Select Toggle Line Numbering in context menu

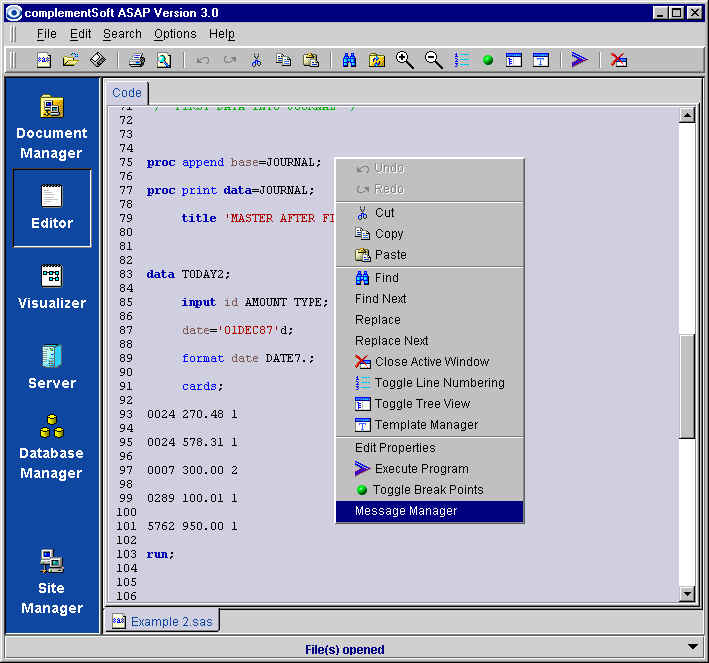[x=430, y=383]
